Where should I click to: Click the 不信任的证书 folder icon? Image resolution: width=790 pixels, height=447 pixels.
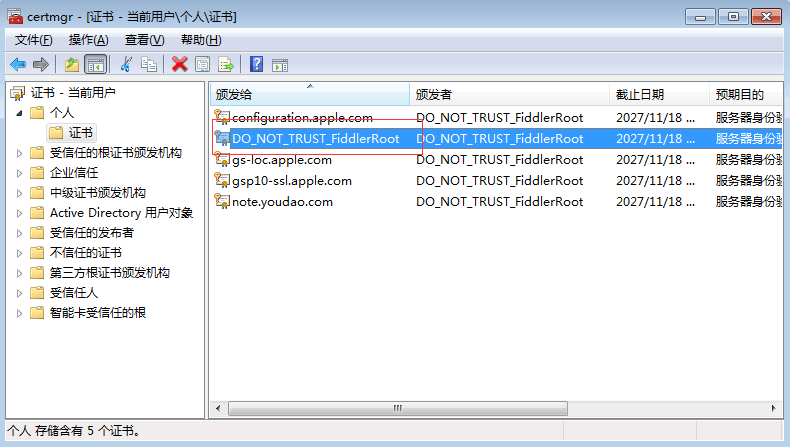point(37,252)
